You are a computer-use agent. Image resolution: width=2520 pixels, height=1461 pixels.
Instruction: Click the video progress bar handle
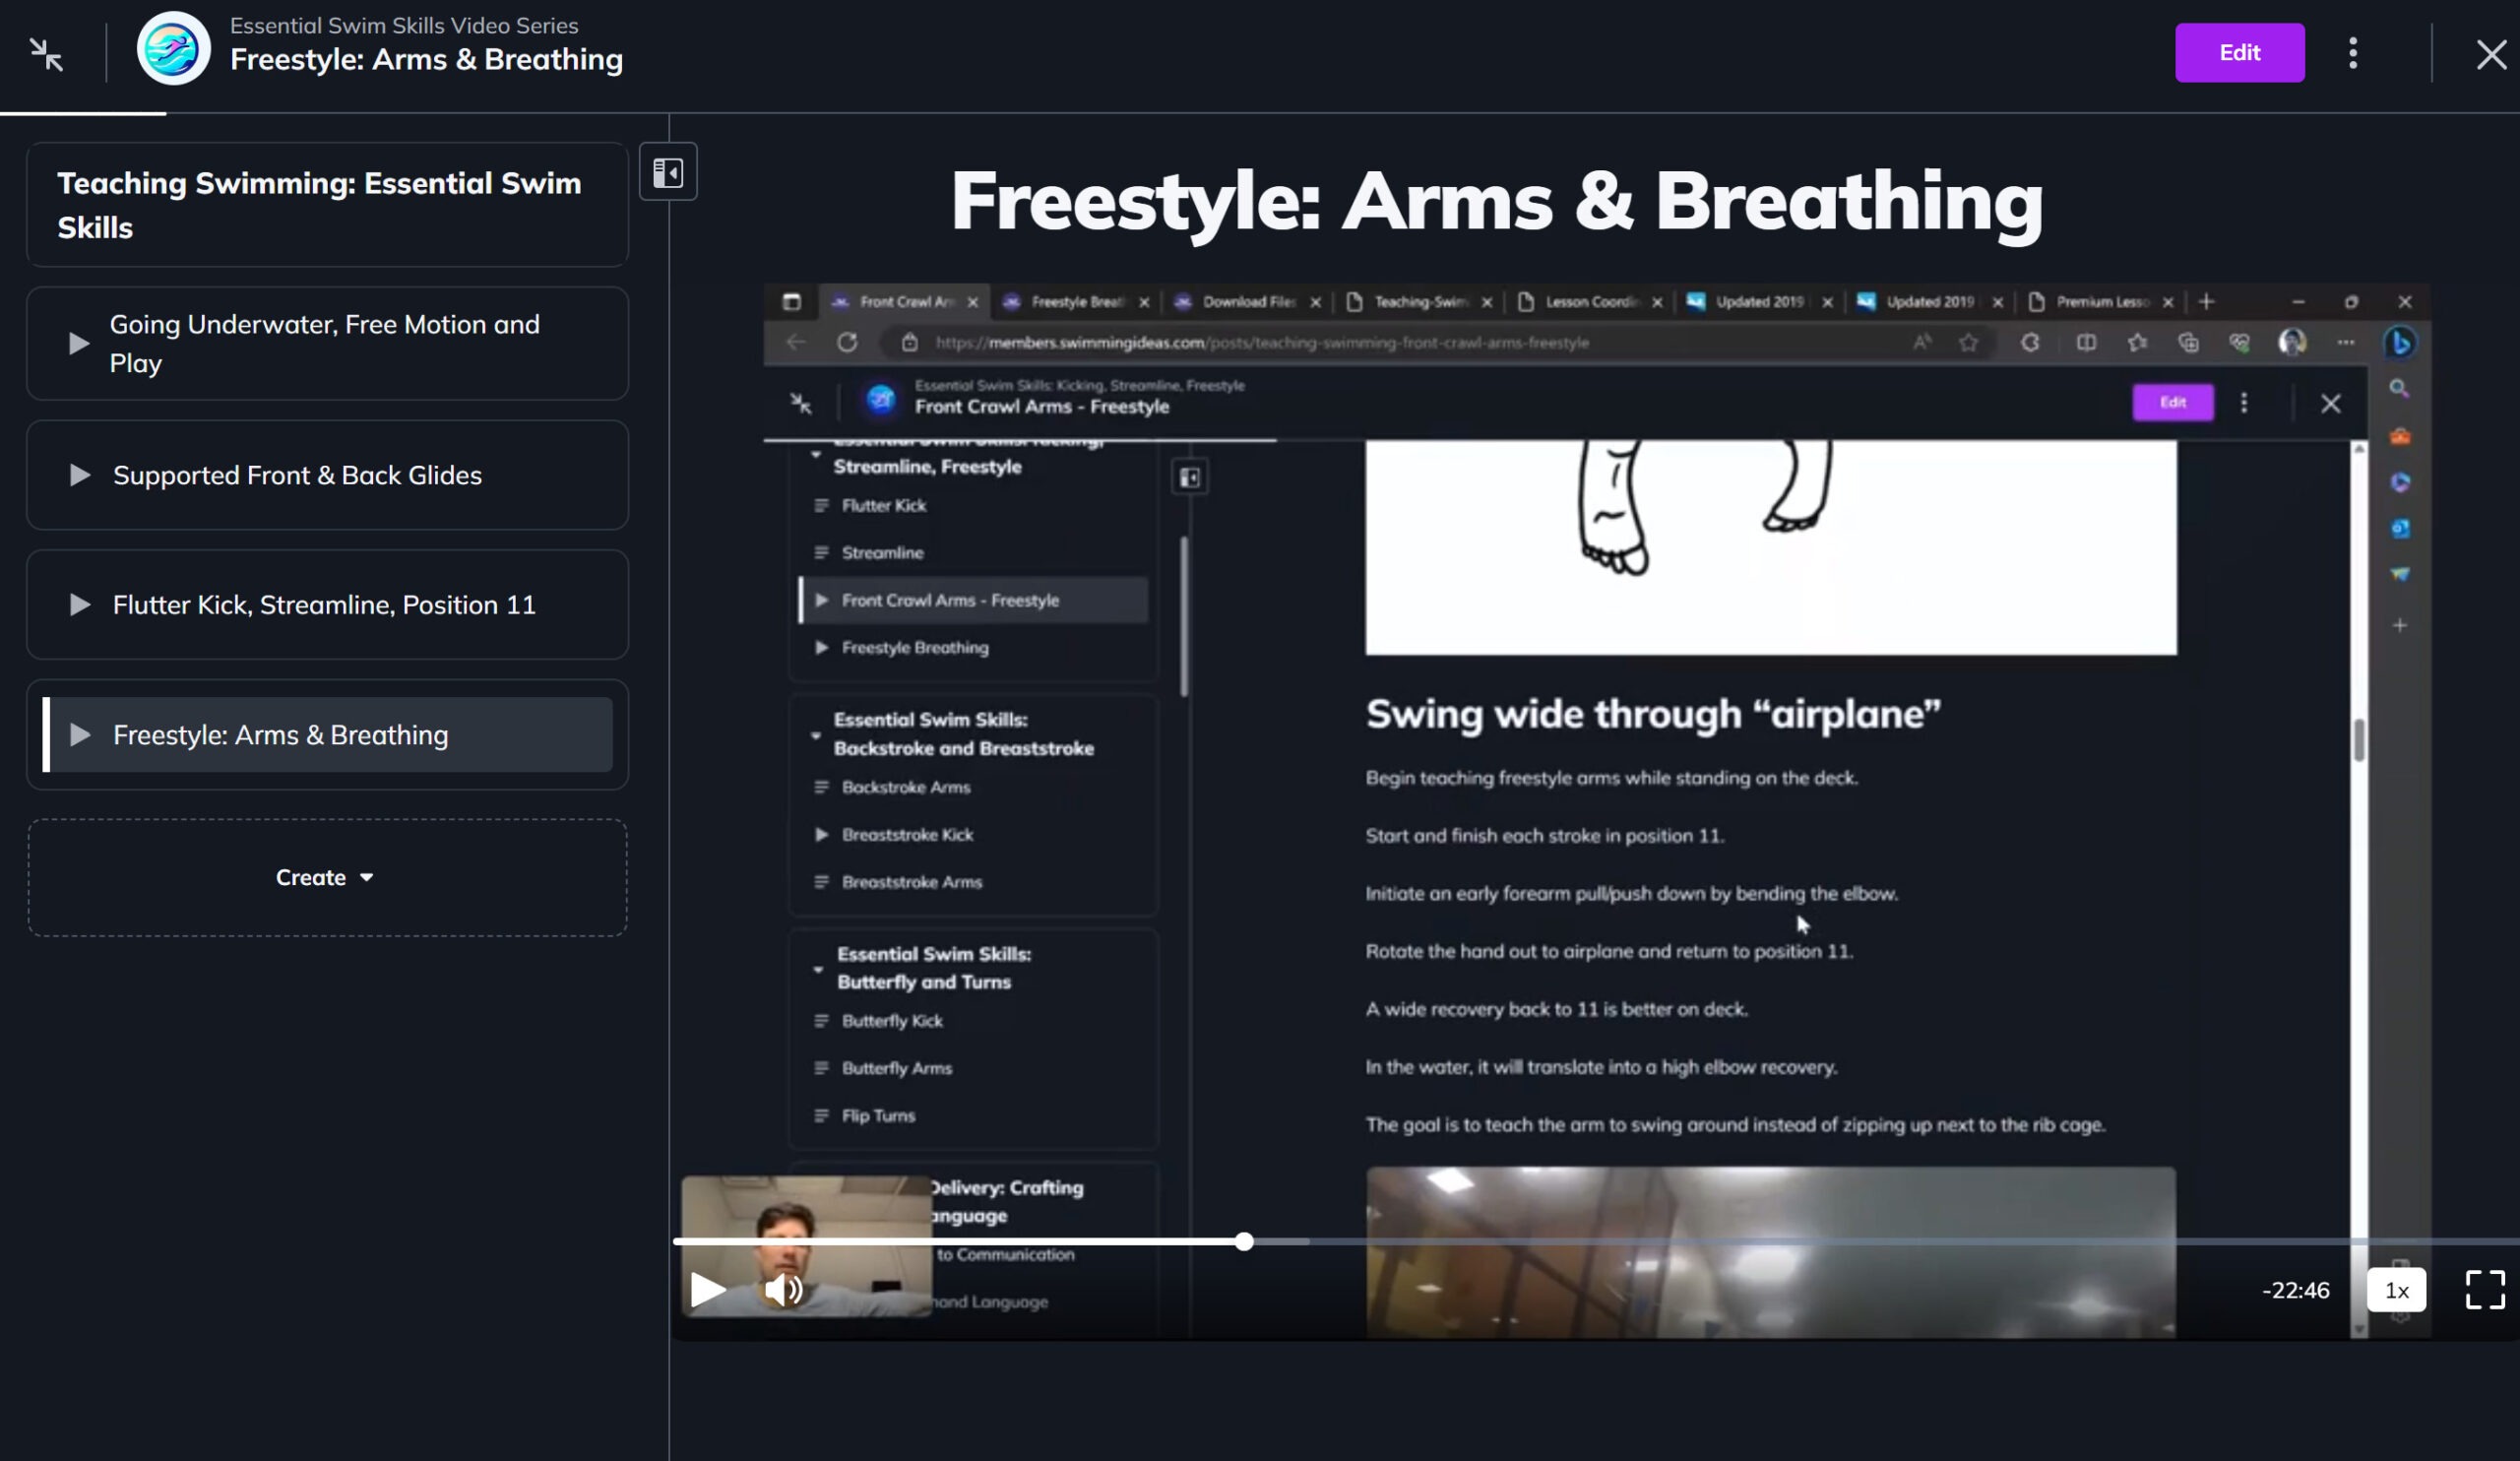click(x=1243, y=1241)
